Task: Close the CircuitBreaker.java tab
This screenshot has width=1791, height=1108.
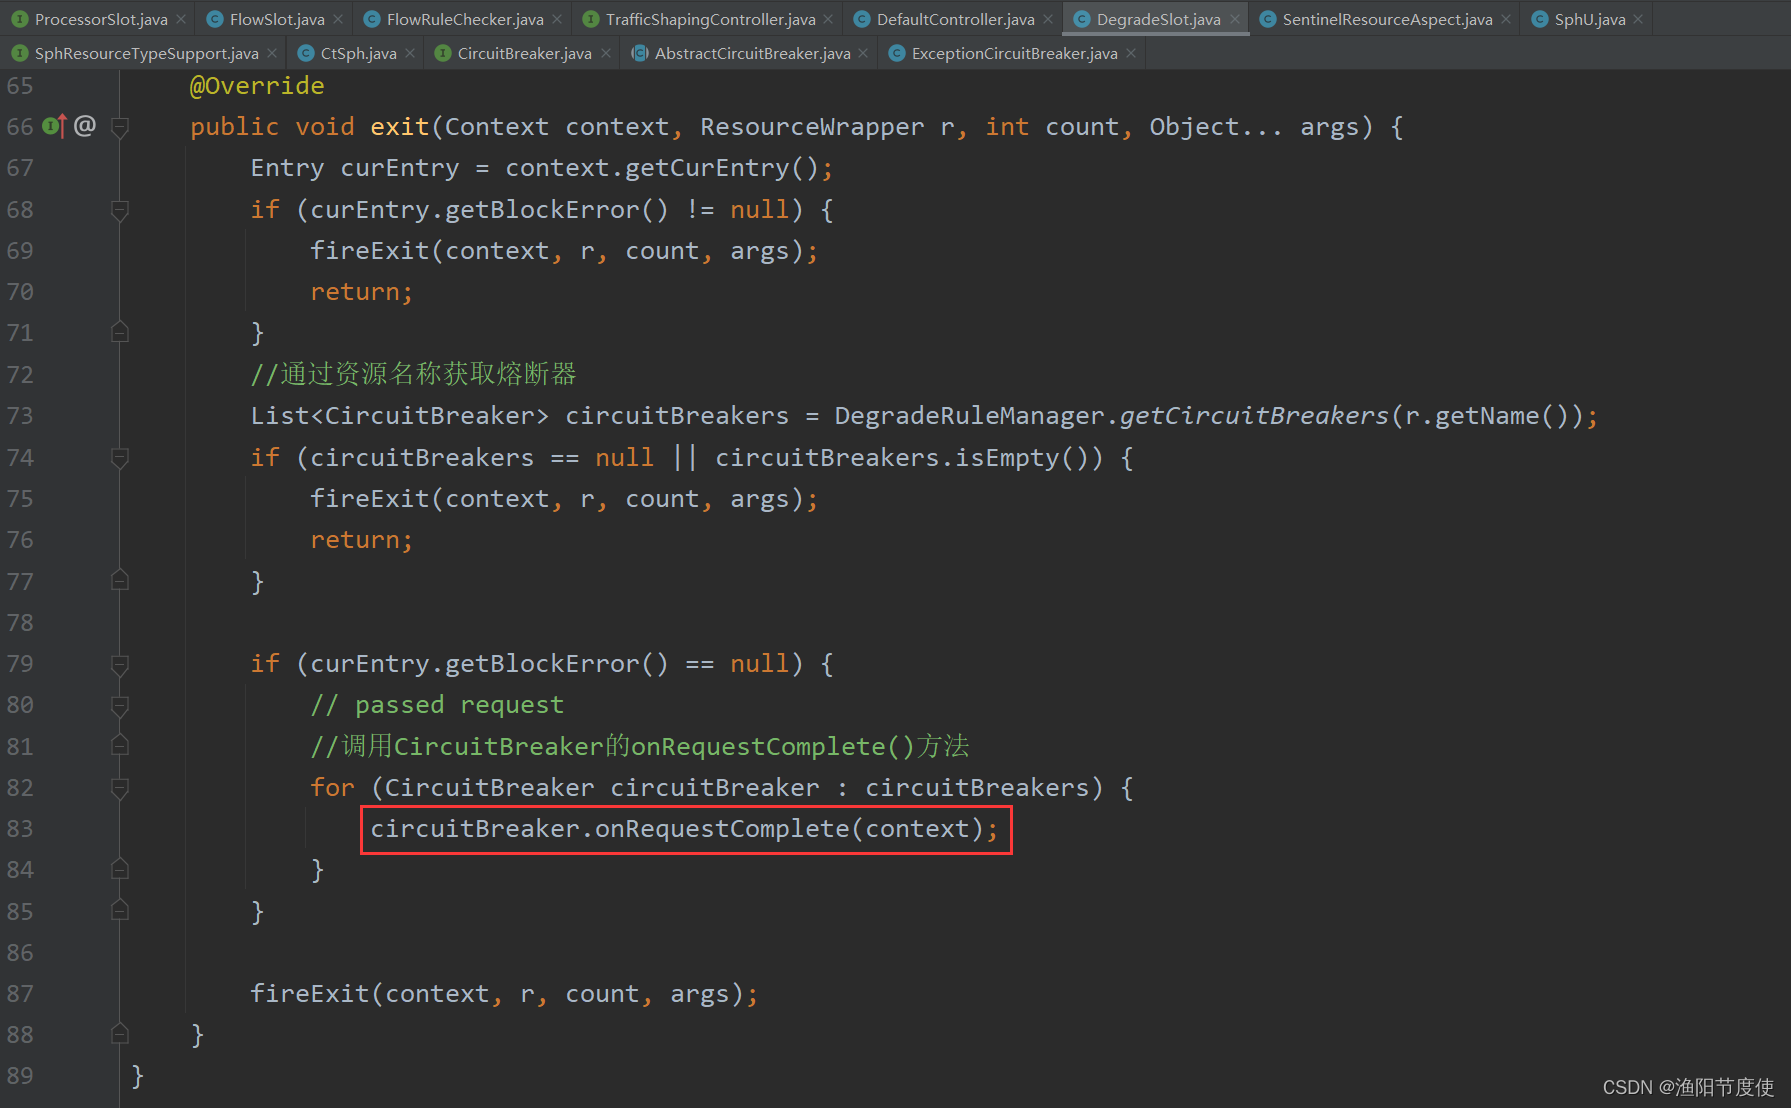Action: (605, 53)
